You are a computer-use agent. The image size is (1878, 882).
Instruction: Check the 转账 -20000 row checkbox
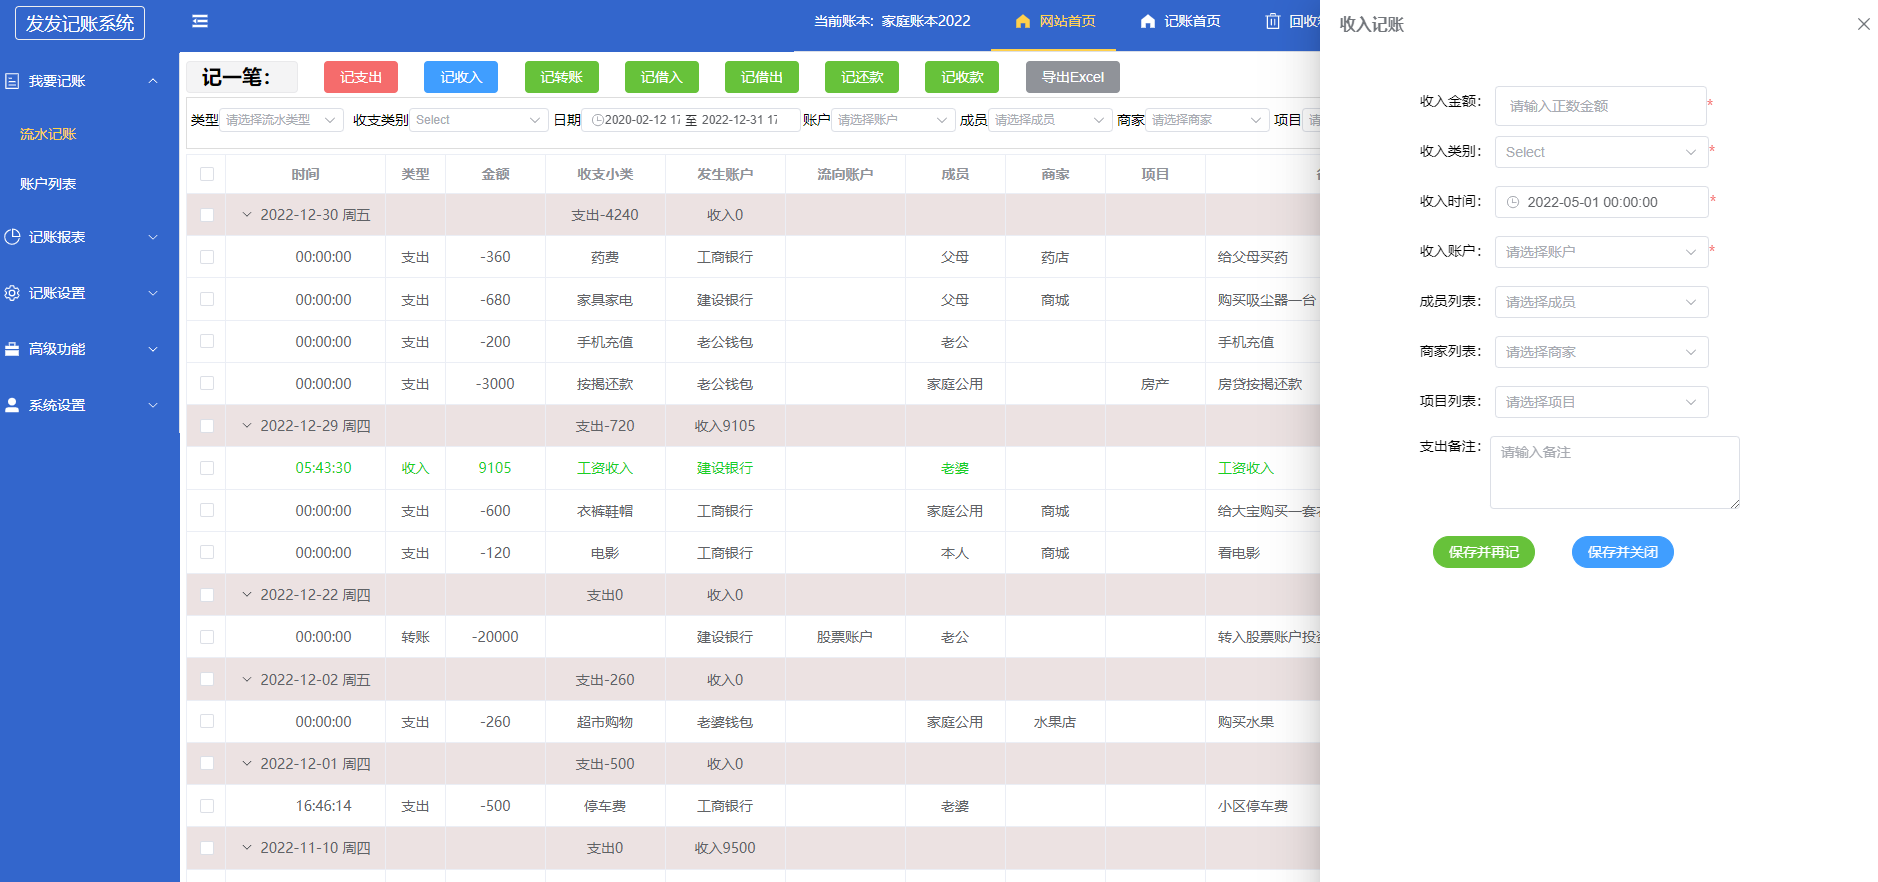[x=207, y=637]
